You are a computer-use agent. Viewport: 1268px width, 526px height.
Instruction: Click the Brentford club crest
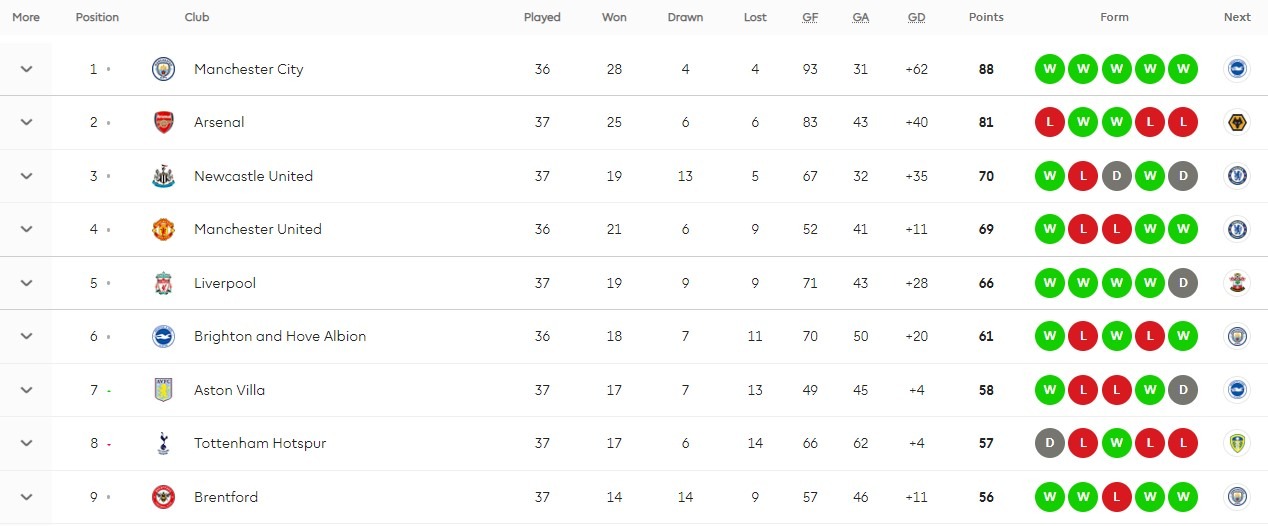pos(163,497)
